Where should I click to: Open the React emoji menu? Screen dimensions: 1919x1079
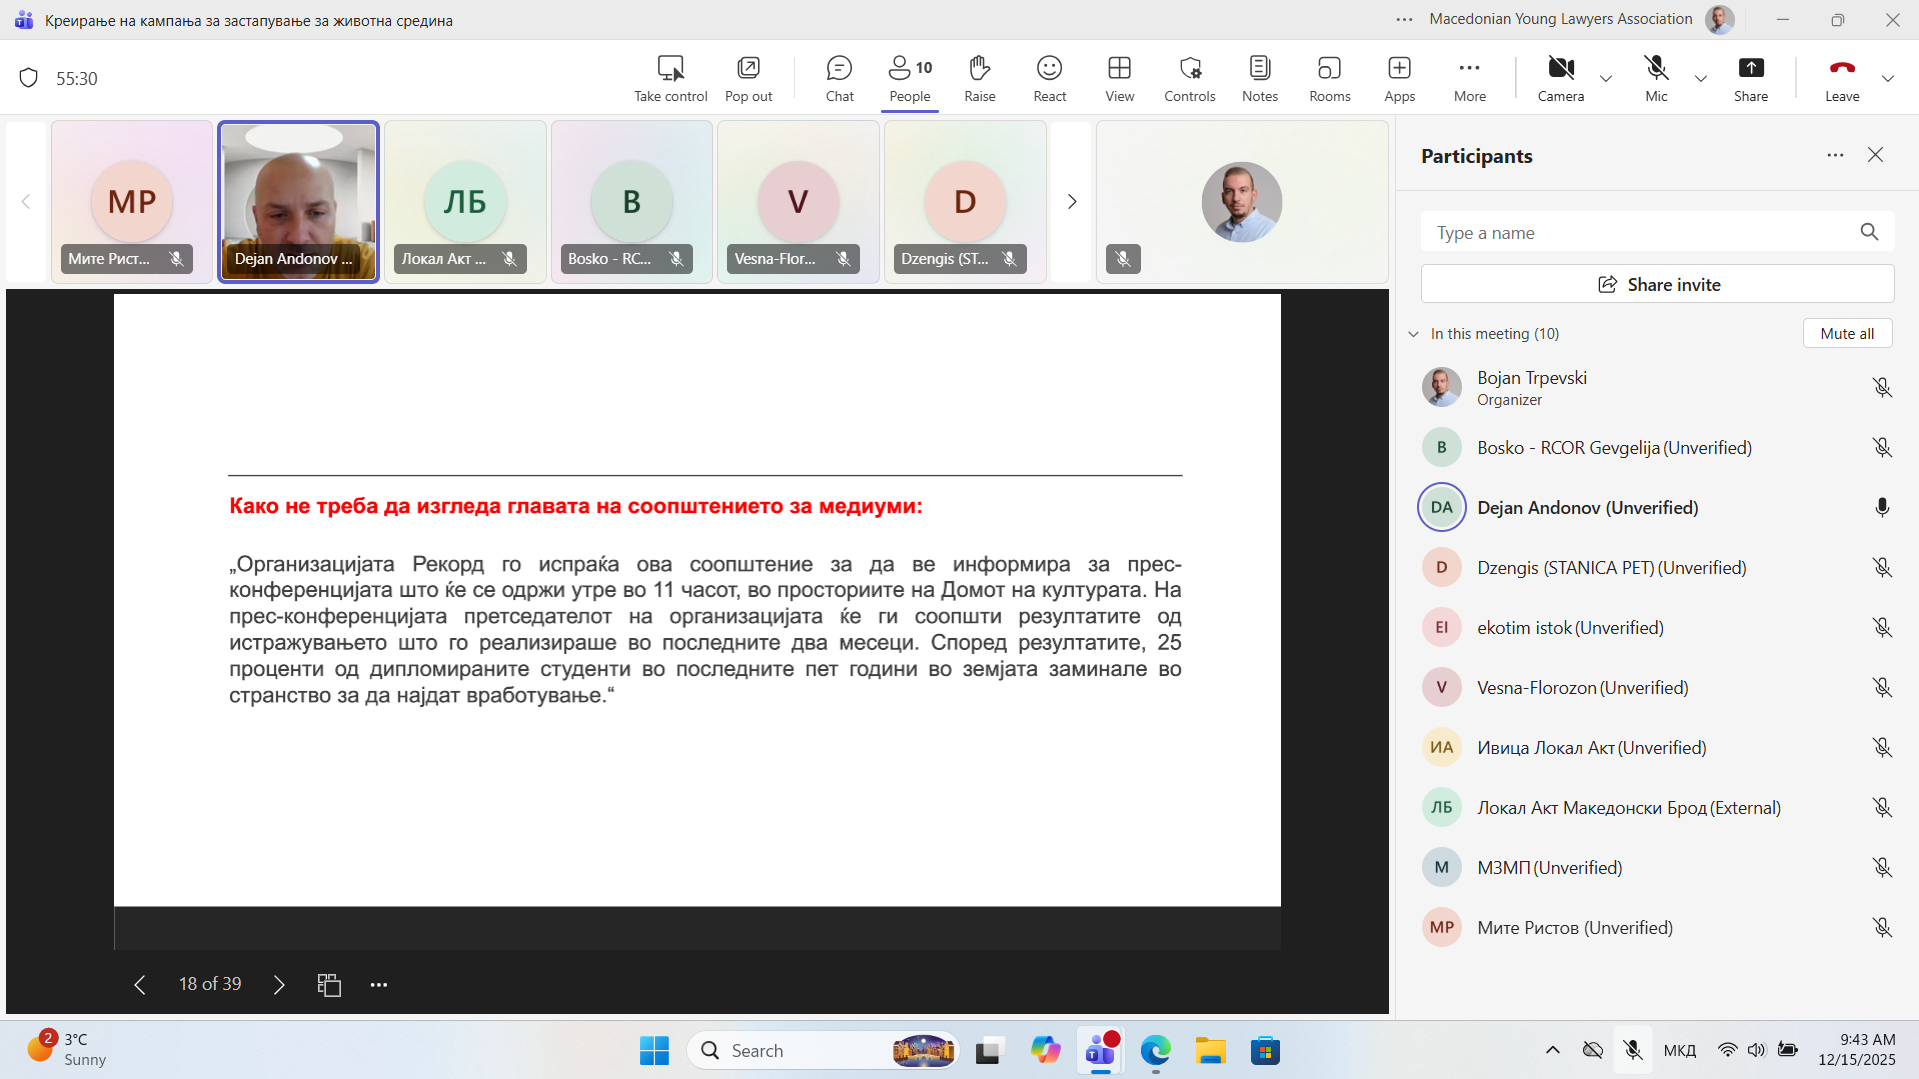pos(1049,79)
